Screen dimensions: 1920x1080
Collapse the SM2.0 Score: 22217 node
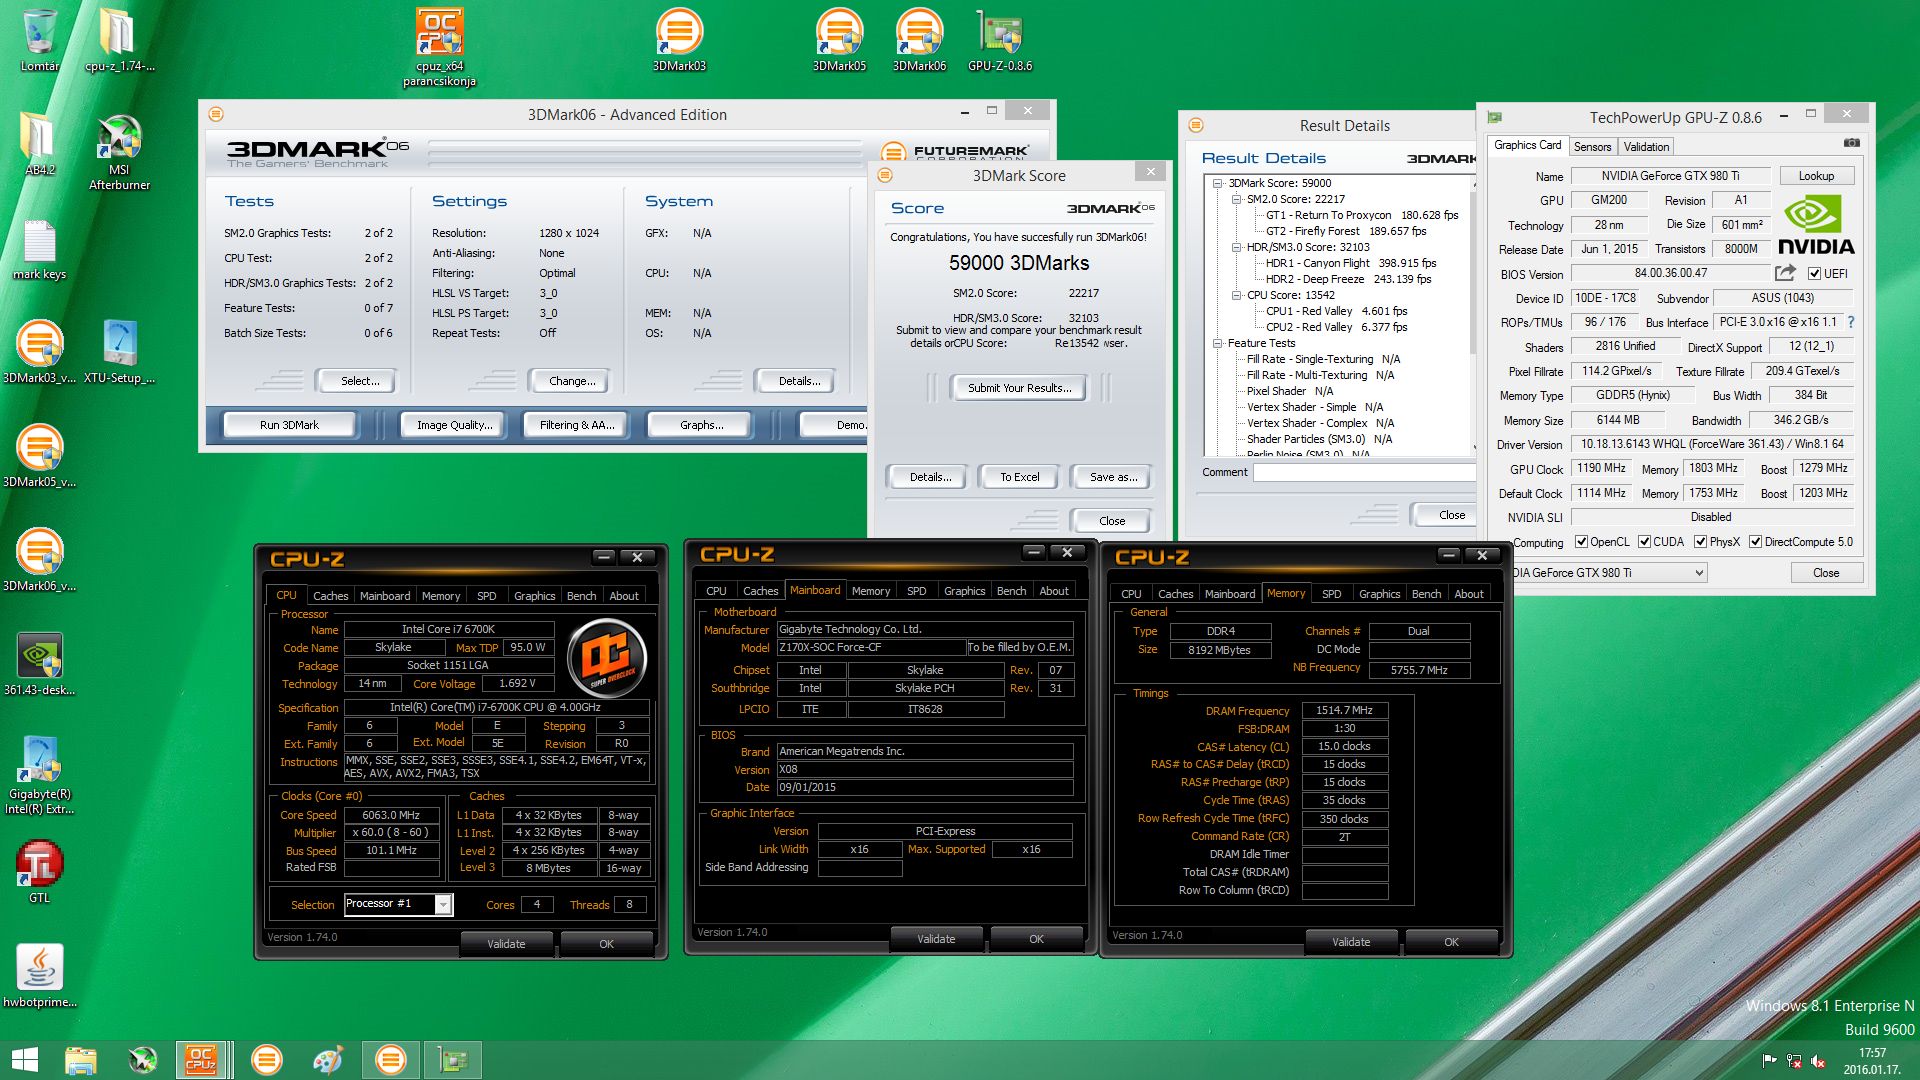(x=1236, y=199)
